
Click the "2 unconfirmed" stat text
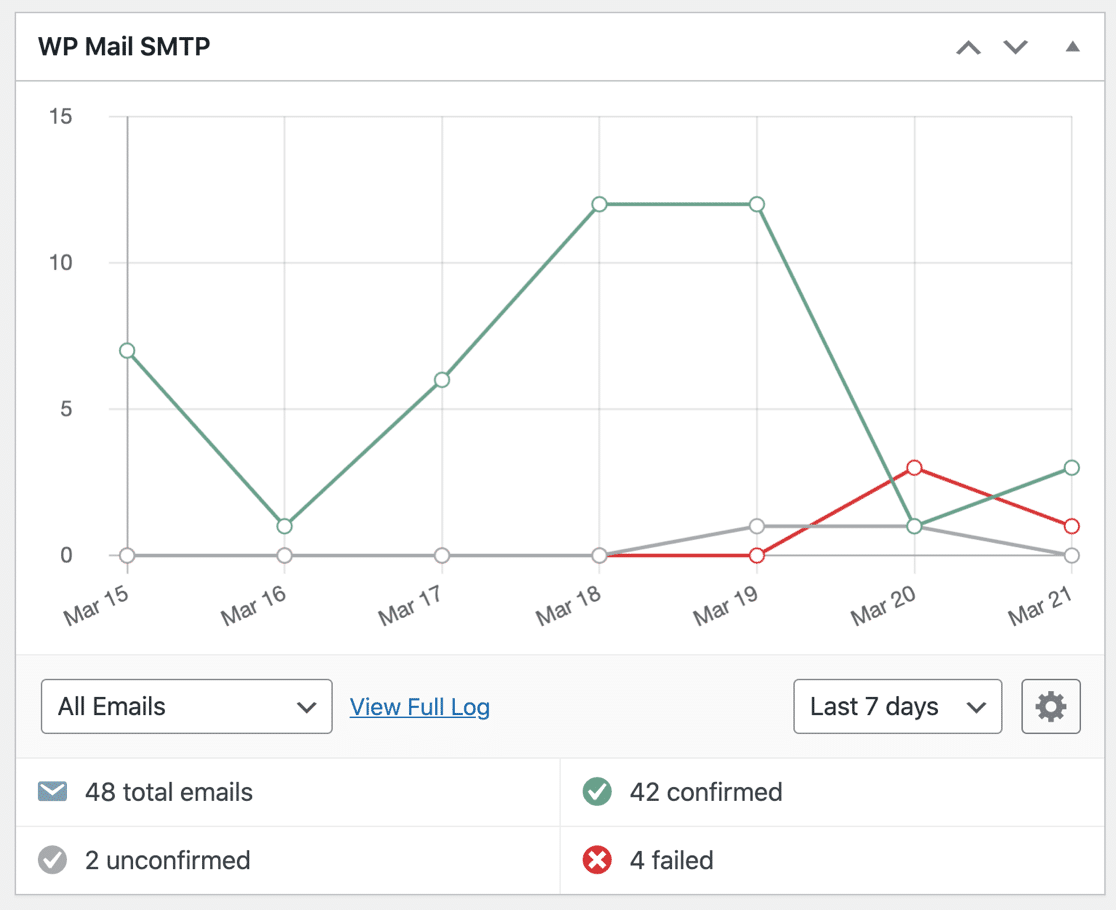[168, 860]
